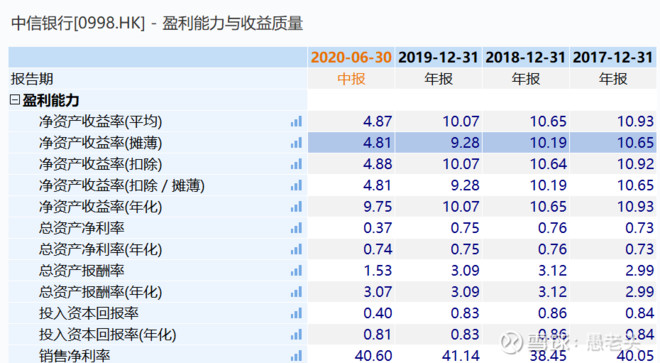Click the 中报 report type cell
This screenshot has width=660, height=363.
351,79
